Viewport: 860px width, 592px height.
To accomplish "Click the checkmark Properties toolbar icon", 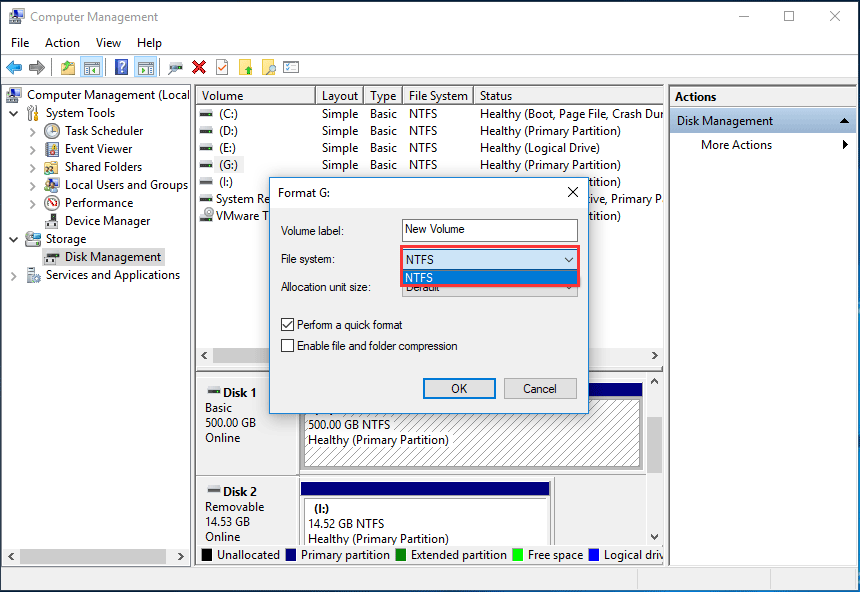I will coord(222,67).
